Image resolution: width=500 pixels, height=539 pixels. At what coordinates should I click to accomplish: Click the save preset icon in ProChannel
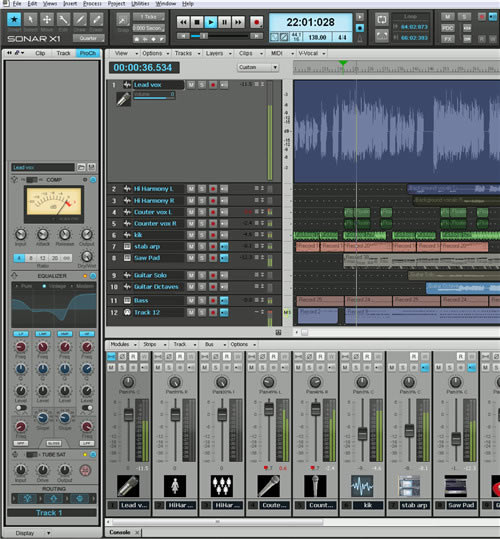[91, 167]
